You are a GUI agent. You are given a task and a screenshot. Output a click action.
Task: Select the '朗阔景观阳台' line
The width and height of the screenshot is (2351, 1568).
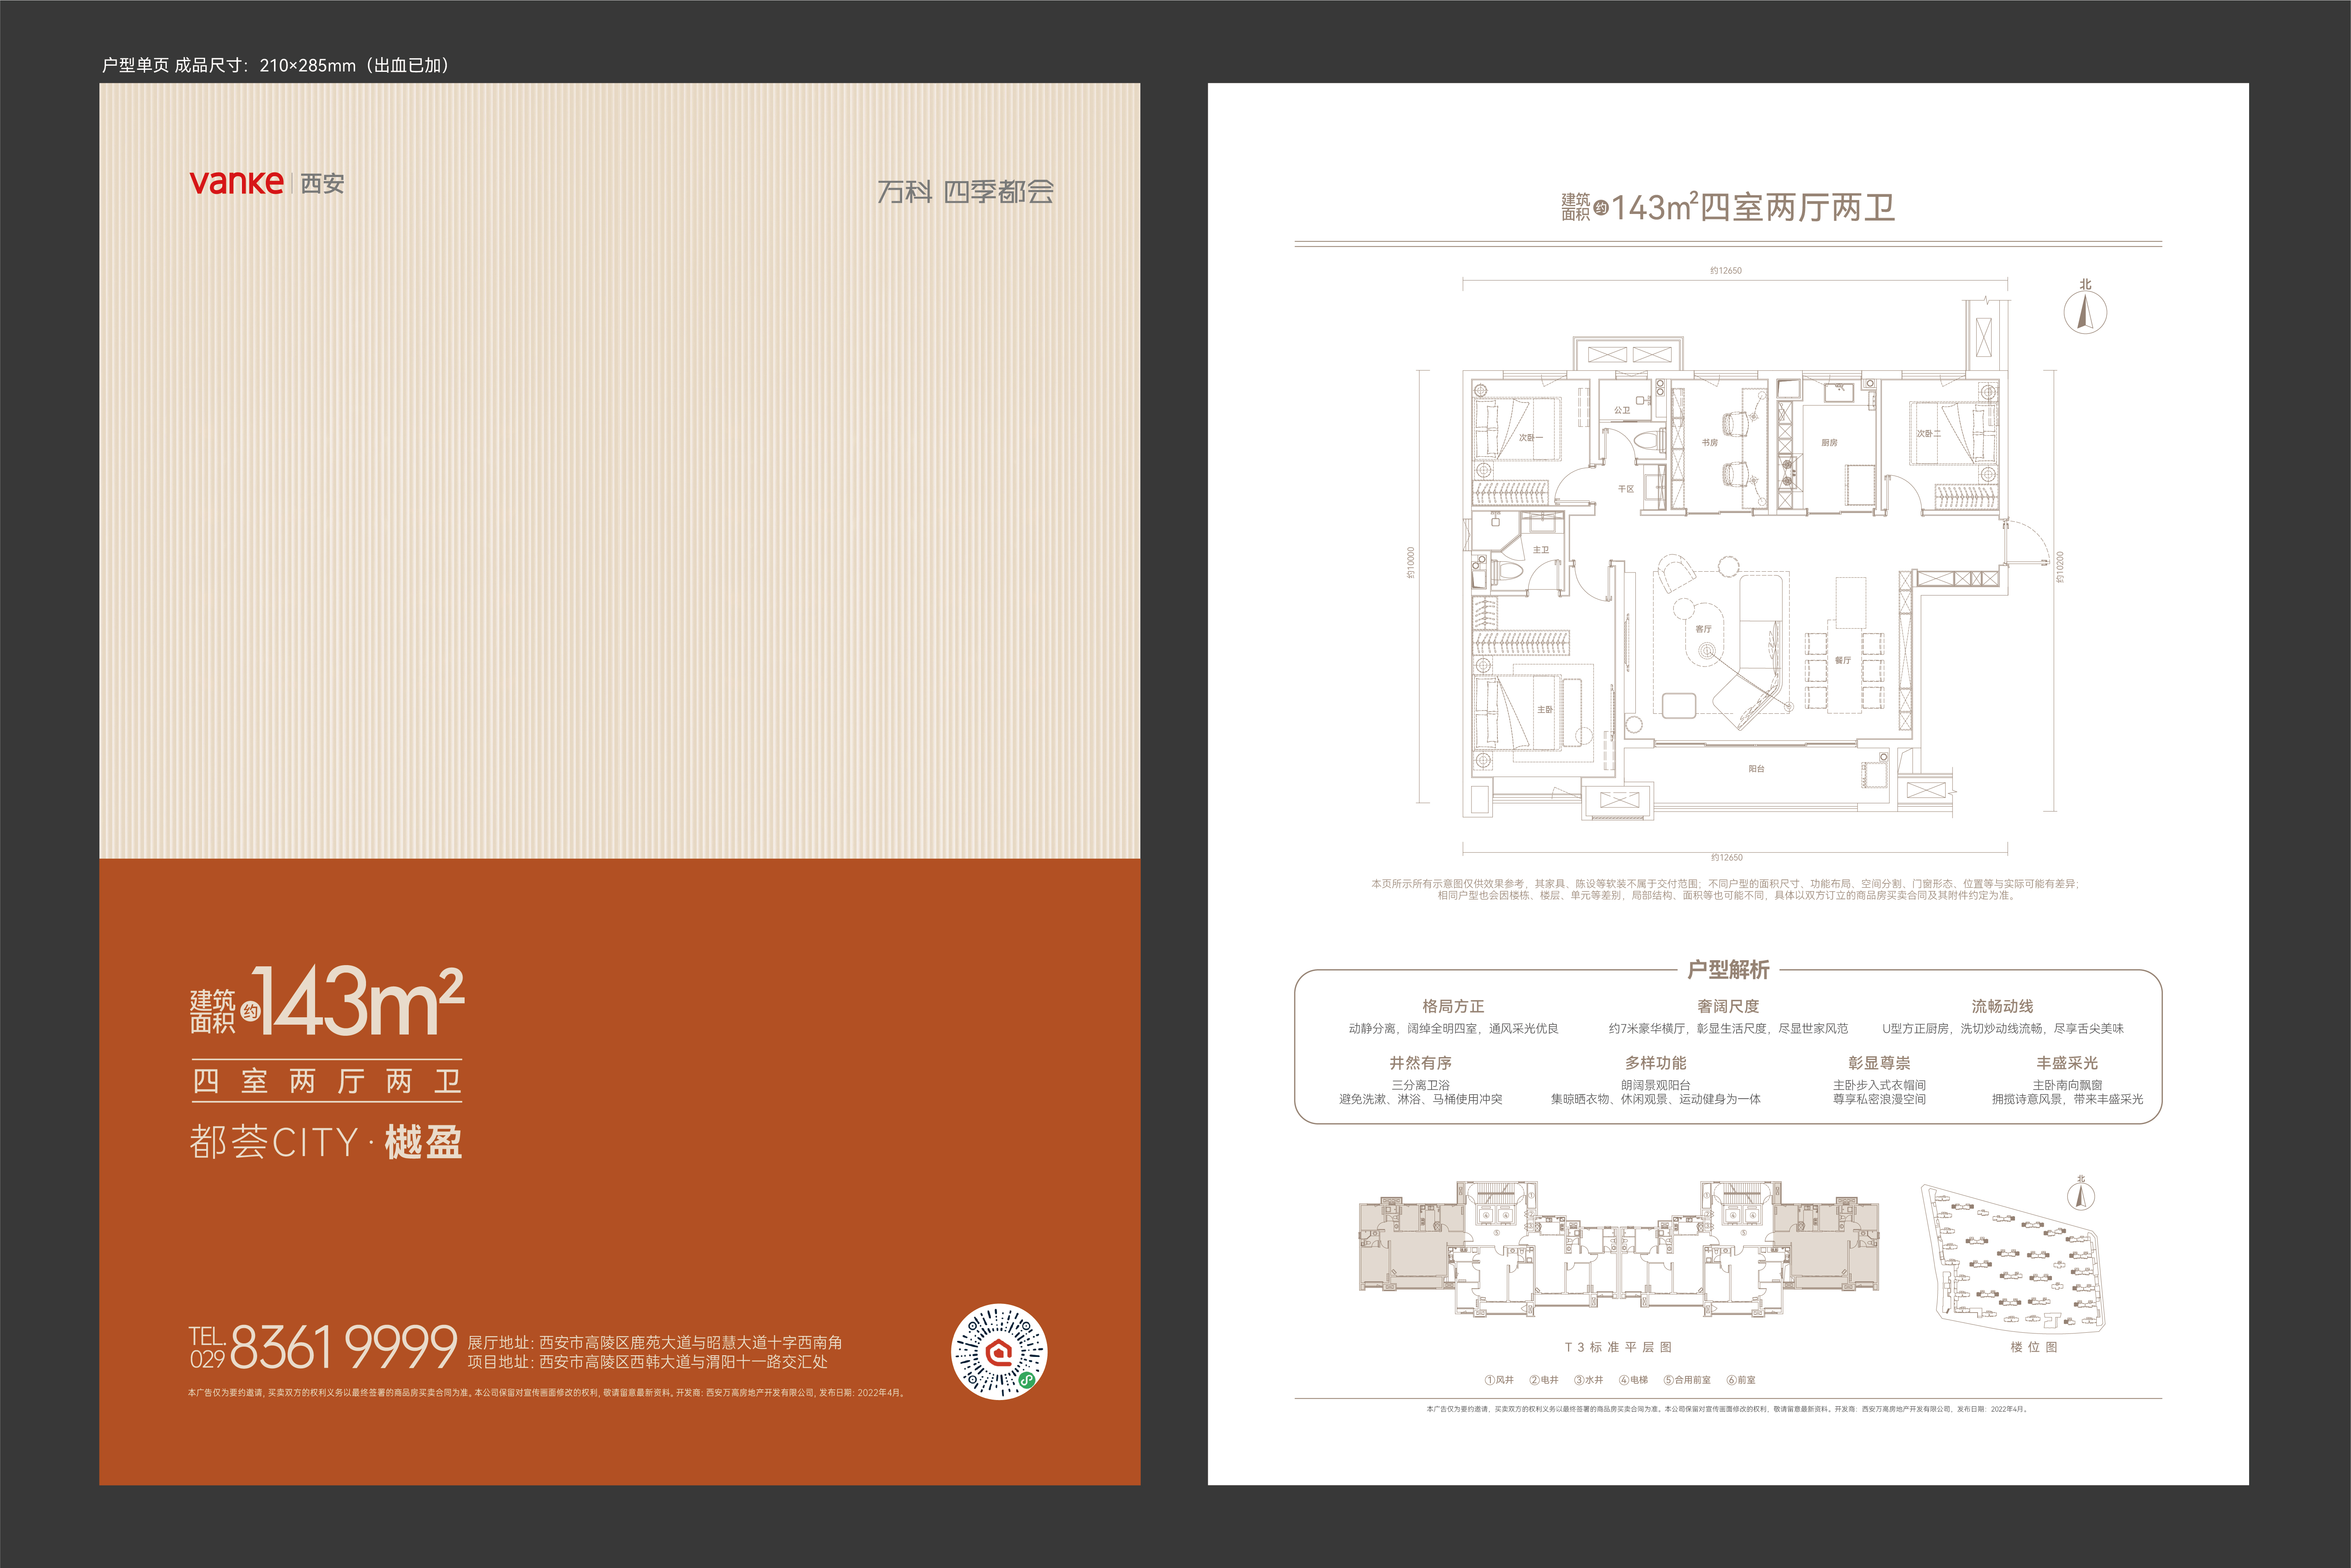pos(1655,1085)
